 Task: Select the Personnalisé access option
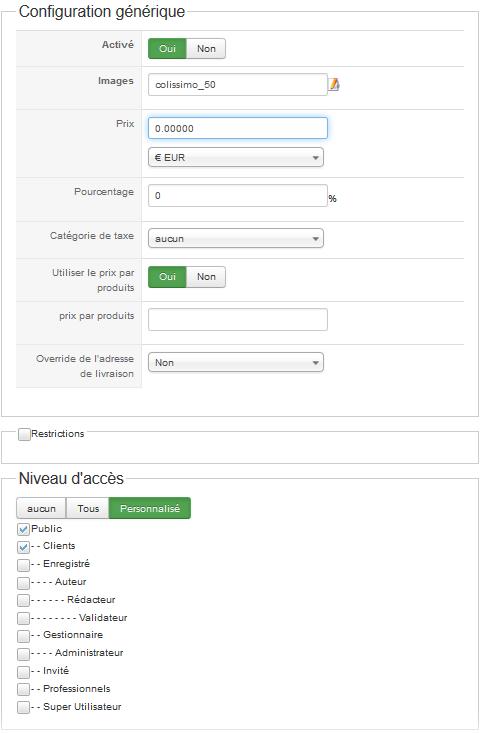pyautogui.click(x=150, y=508)
